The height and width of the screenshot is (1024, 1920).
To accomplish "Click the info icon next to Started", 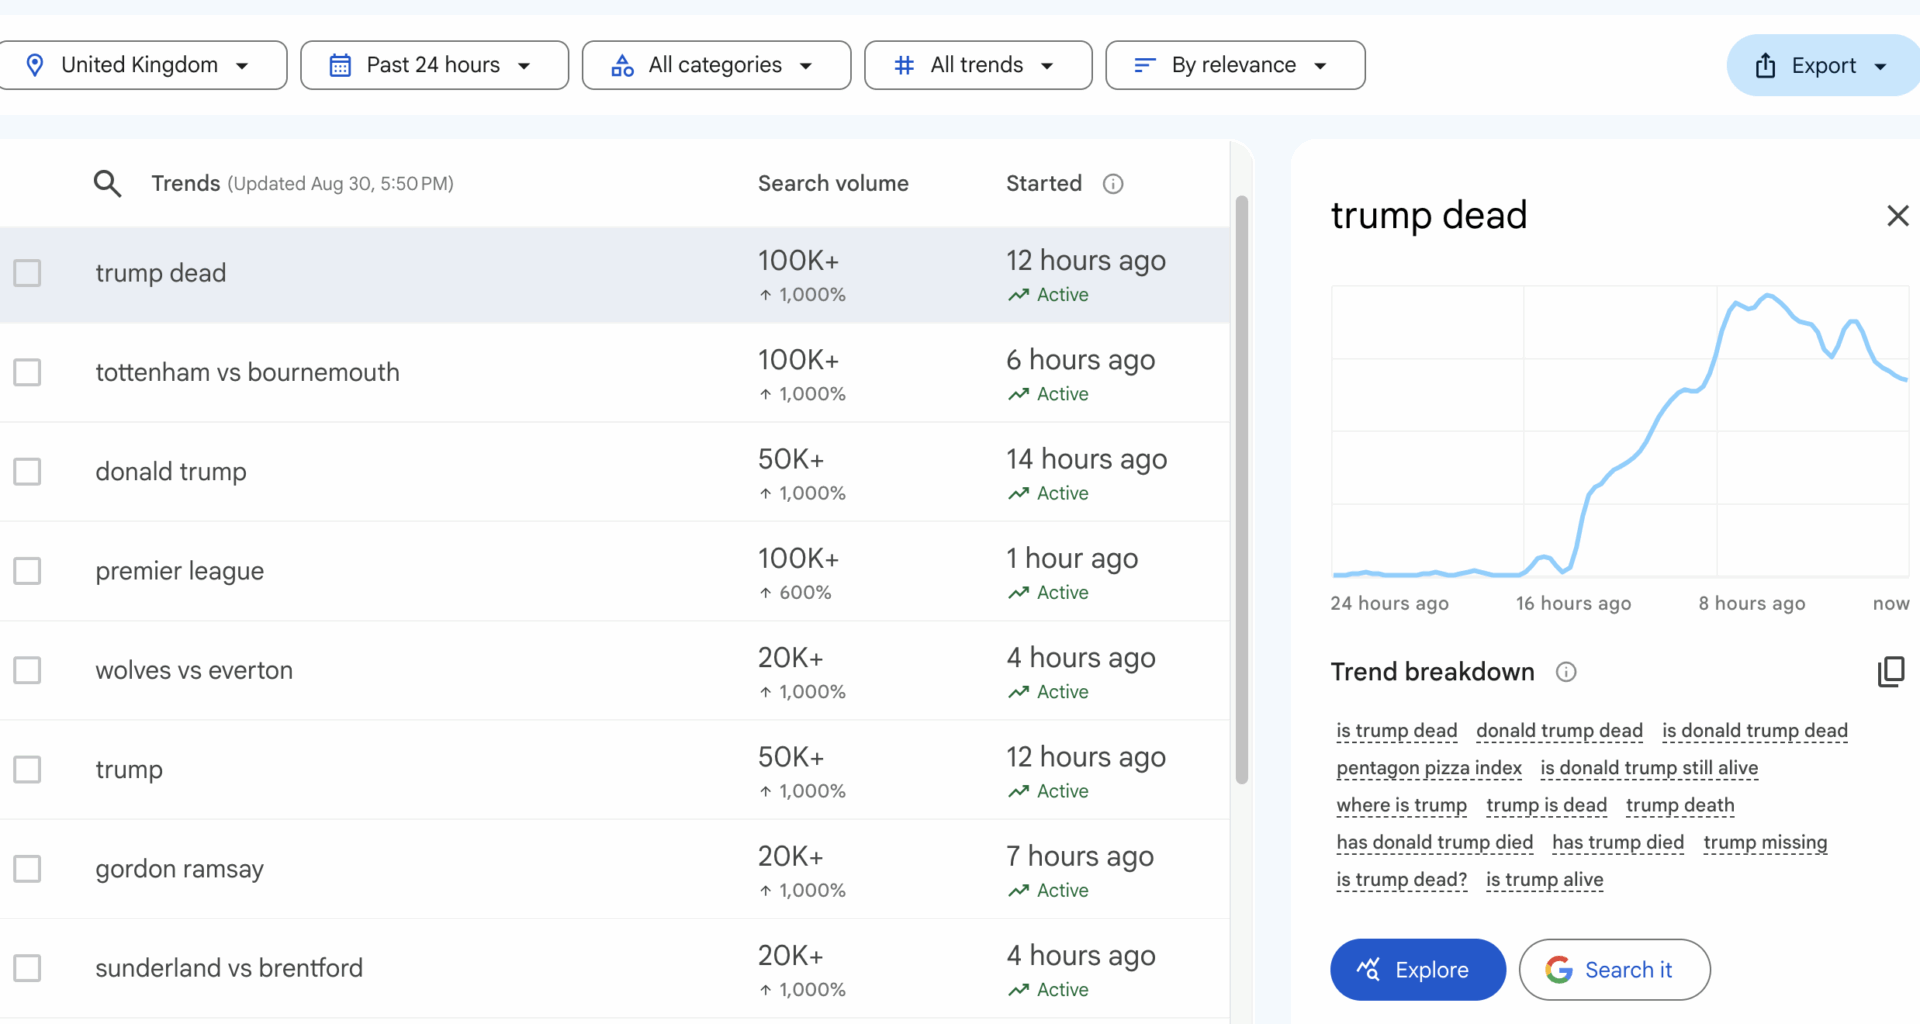I will [1113, 184].
